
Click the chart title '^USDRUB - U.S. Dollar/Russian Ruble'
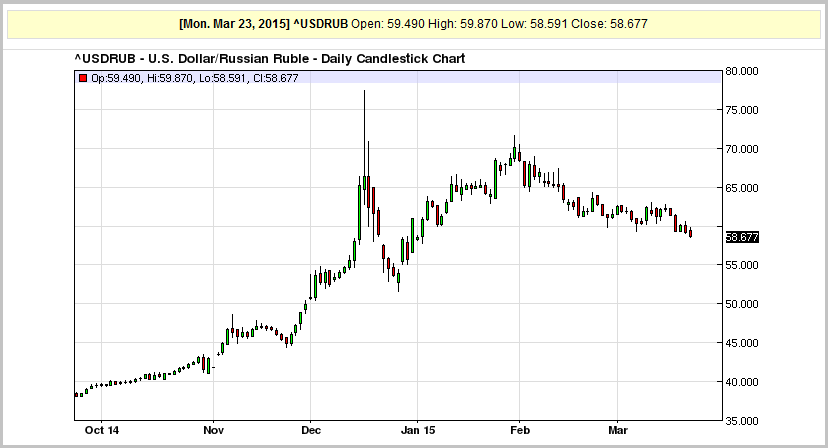(x=191, y=59)
